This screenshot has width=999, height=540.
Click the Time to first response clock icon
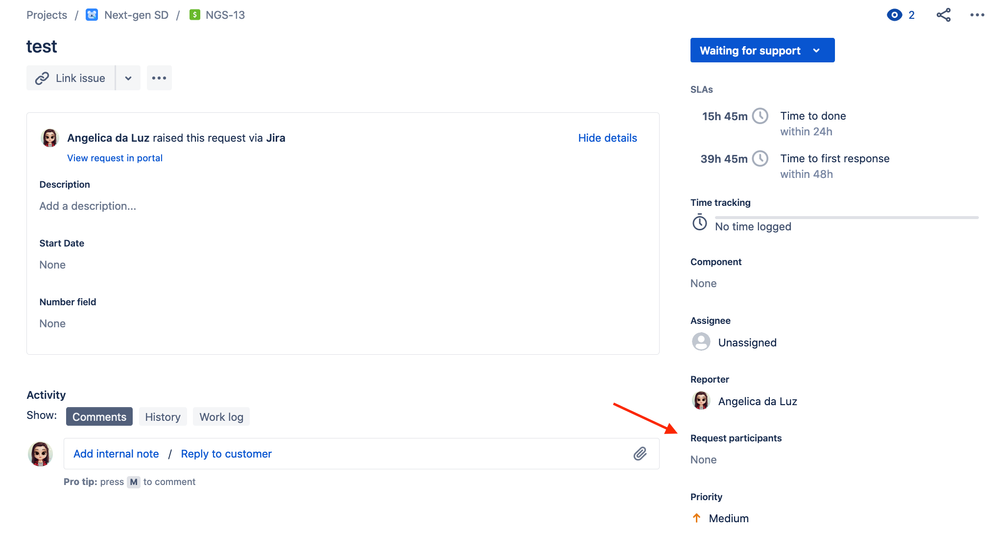point(760,159)
